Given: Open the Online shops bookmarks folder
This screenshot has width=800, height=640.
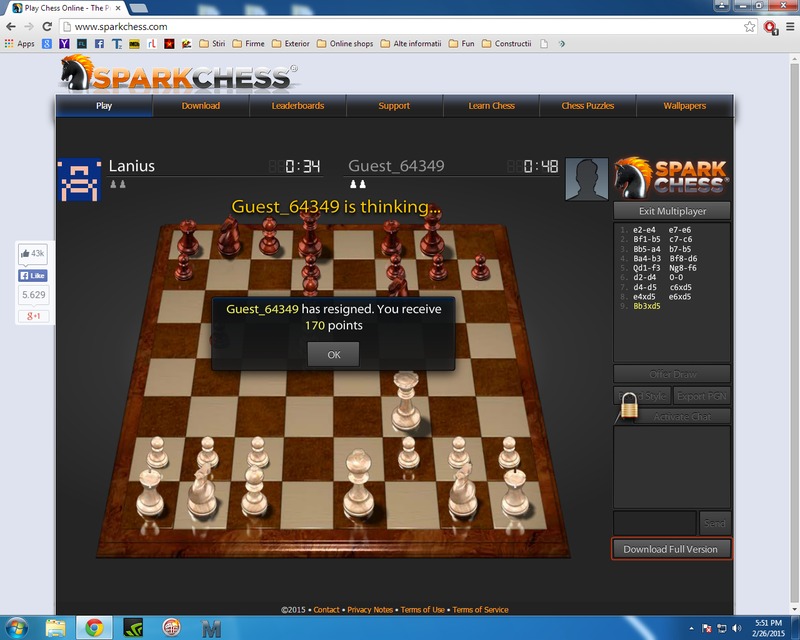Looking at the screenshot, I should click(x=345, y=44).
